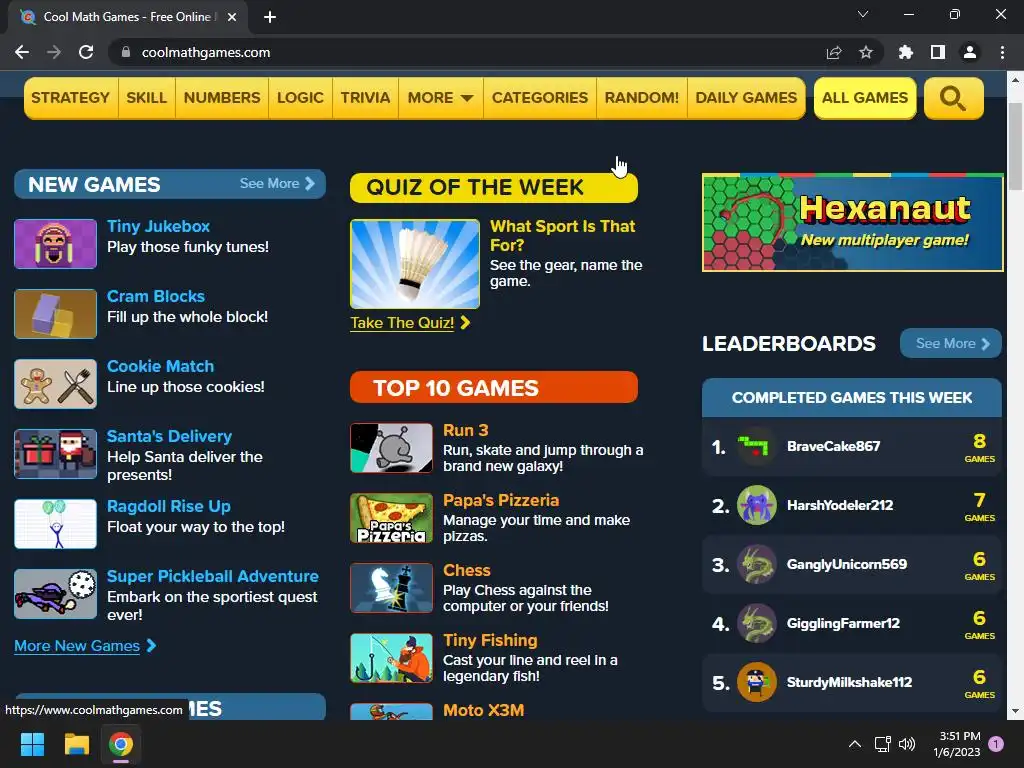The width and height of the screenshot is (1024, 768).
Task: Click the Chrome taskbar icon
Action: click(x=121, y=744)
